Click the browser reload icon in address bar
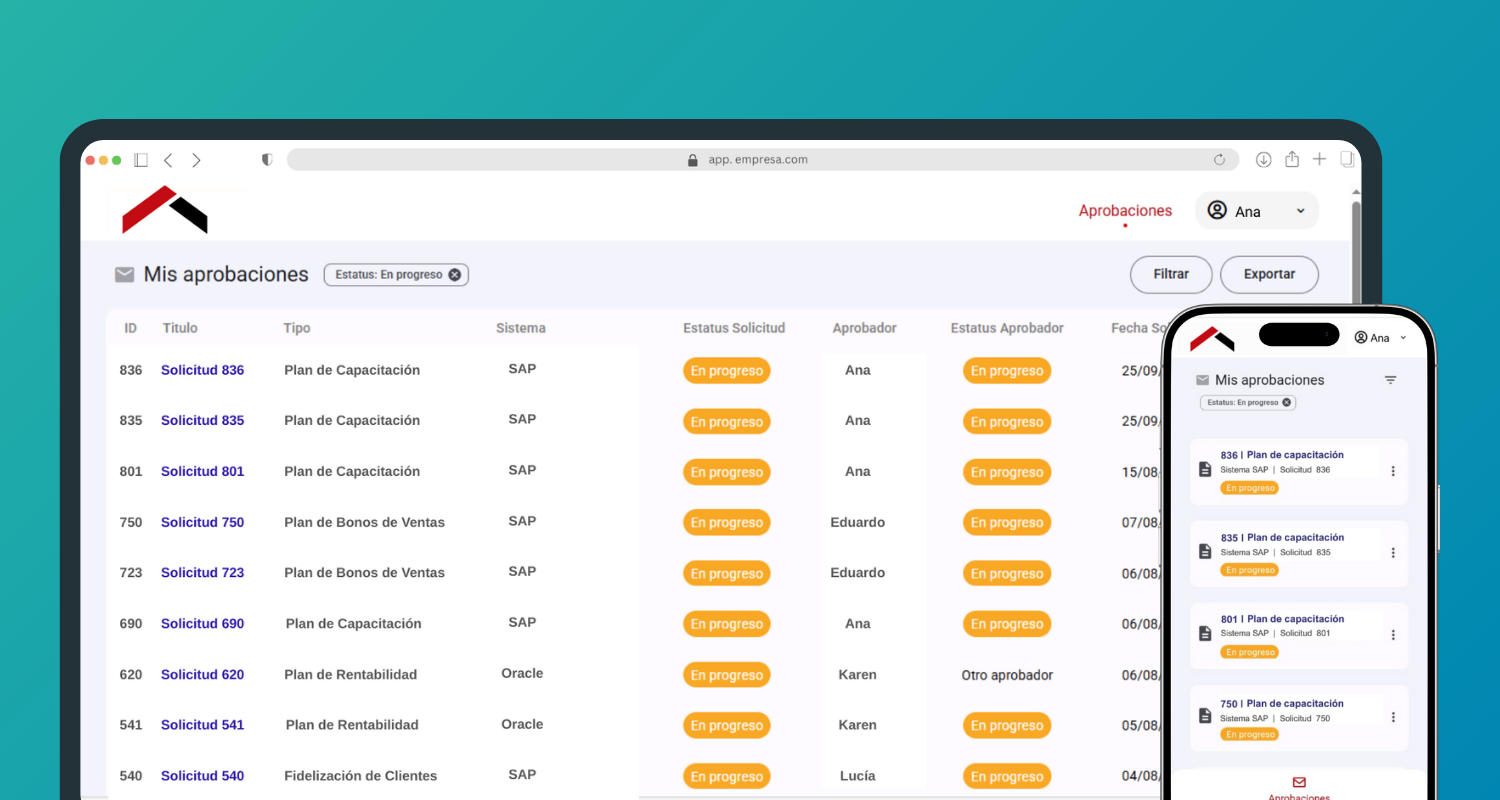Image resolution: width=1500 pixels, height=800 pixels. 1219,160
